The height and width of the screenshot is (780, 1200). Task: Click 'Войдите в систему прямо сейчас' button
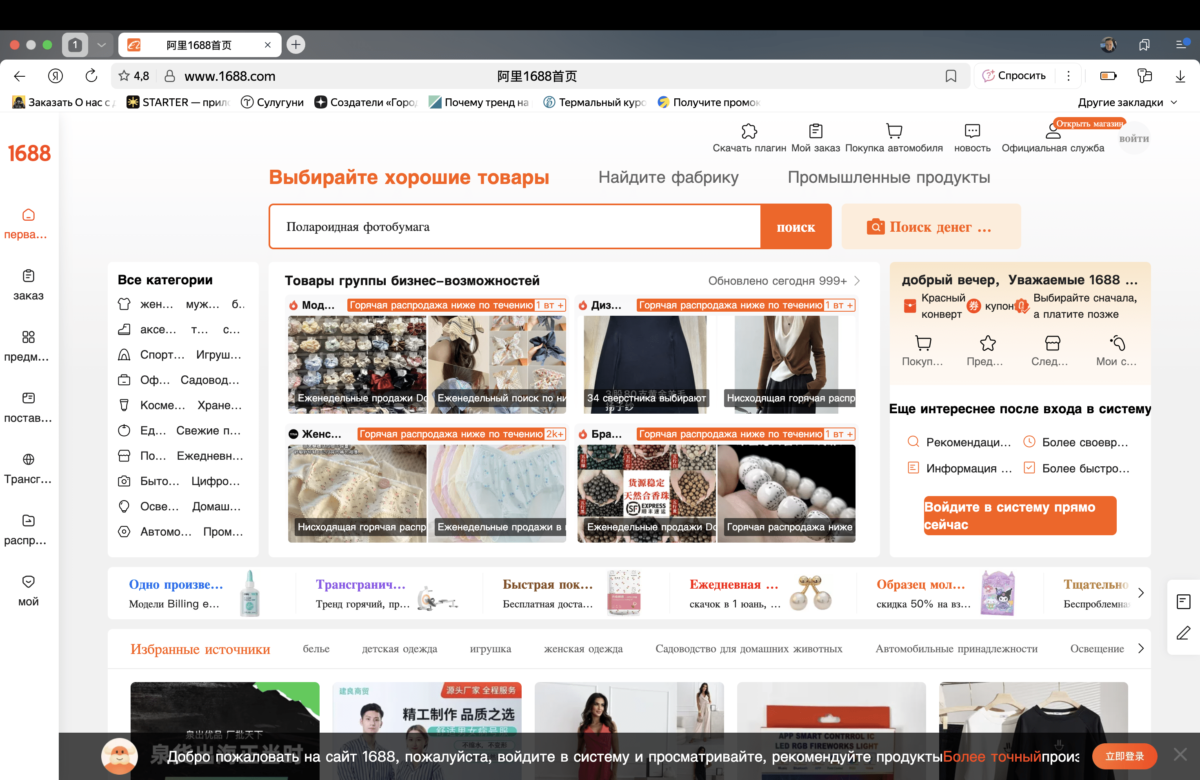click(x=1020, y=516)
